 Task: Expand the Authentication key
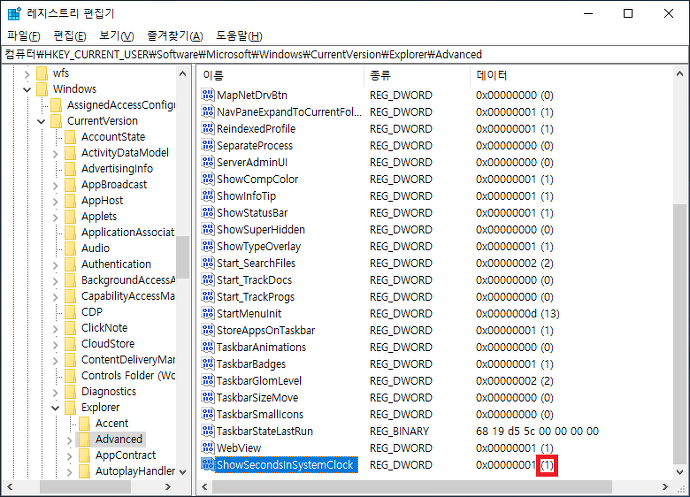point(55,265)
